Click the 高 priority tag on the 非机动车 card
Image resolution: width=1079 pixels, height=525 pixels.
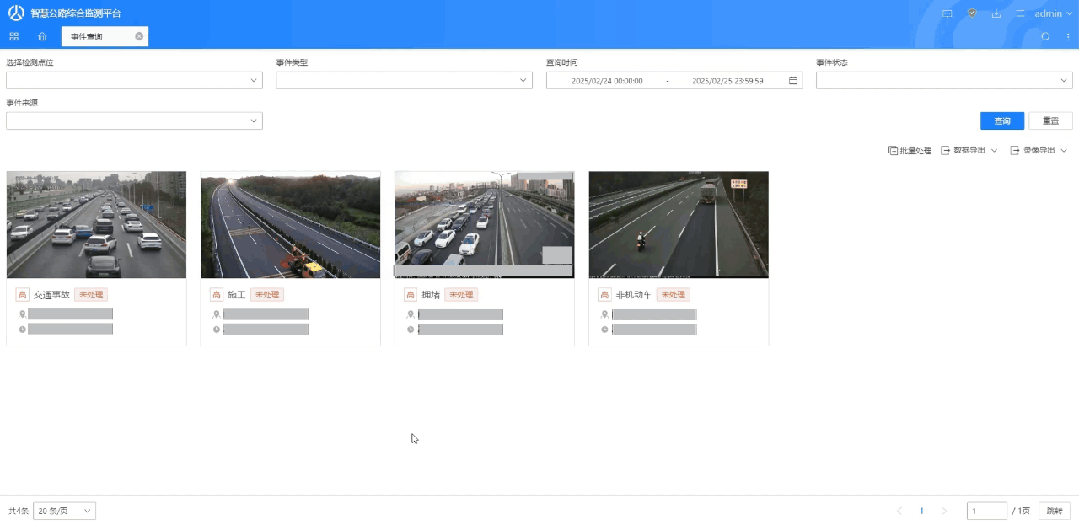tap(604, 294)
